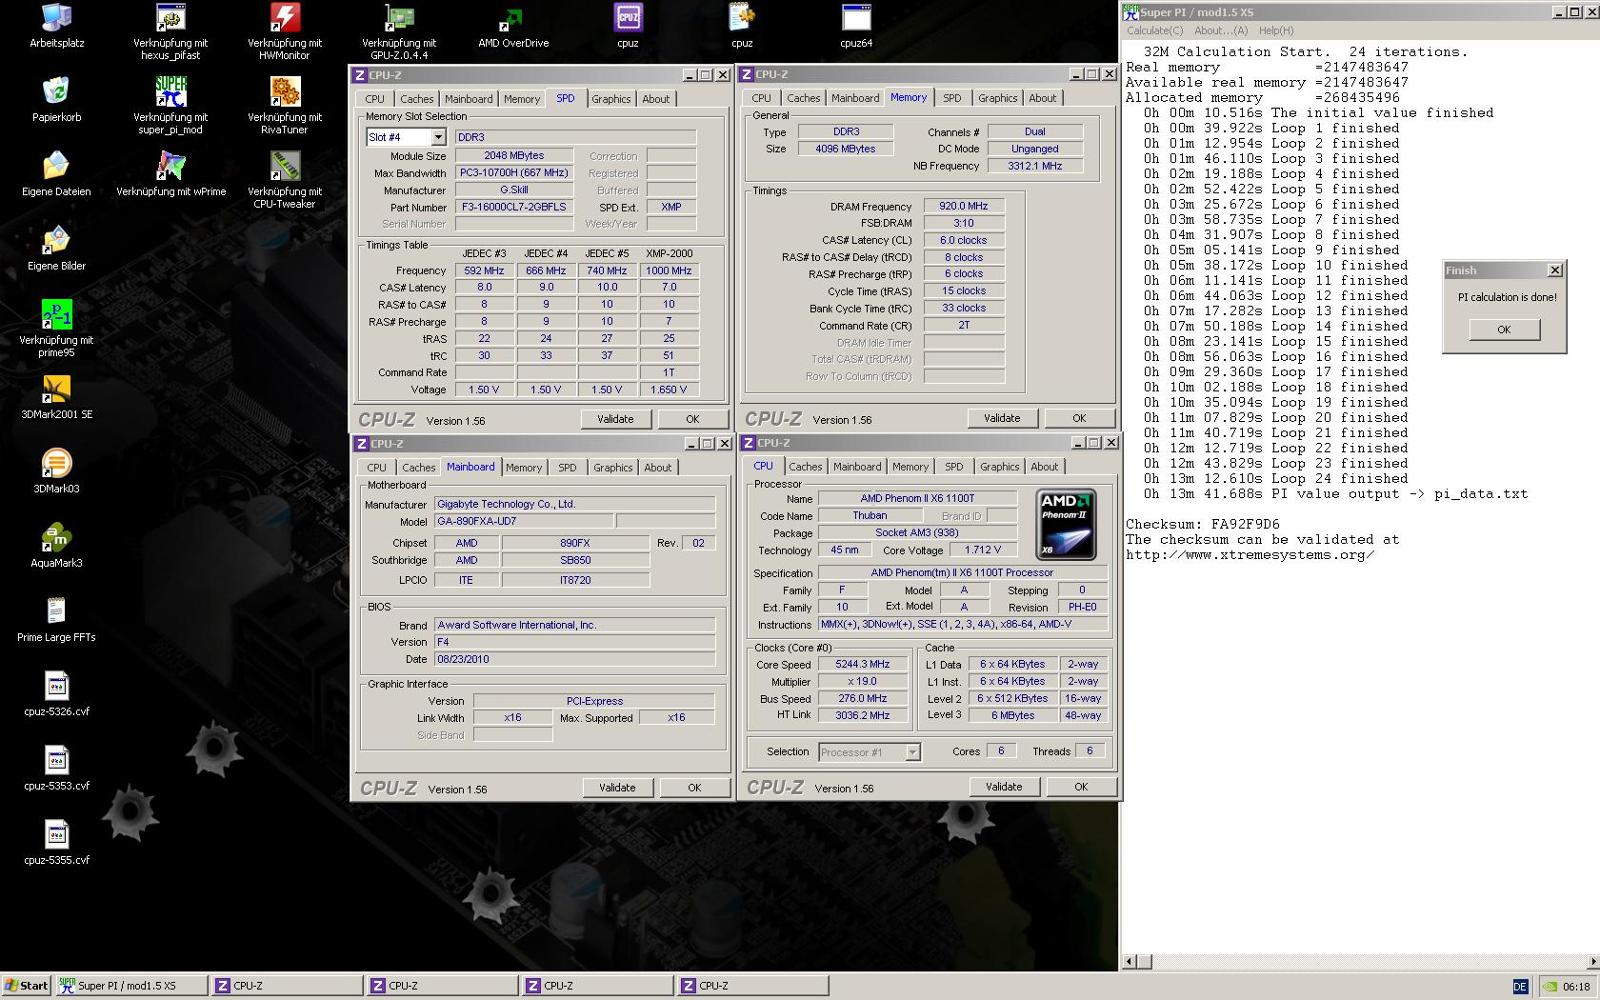Click the Checksum: FA92F9D6 line

click(x=1203, y=524)
